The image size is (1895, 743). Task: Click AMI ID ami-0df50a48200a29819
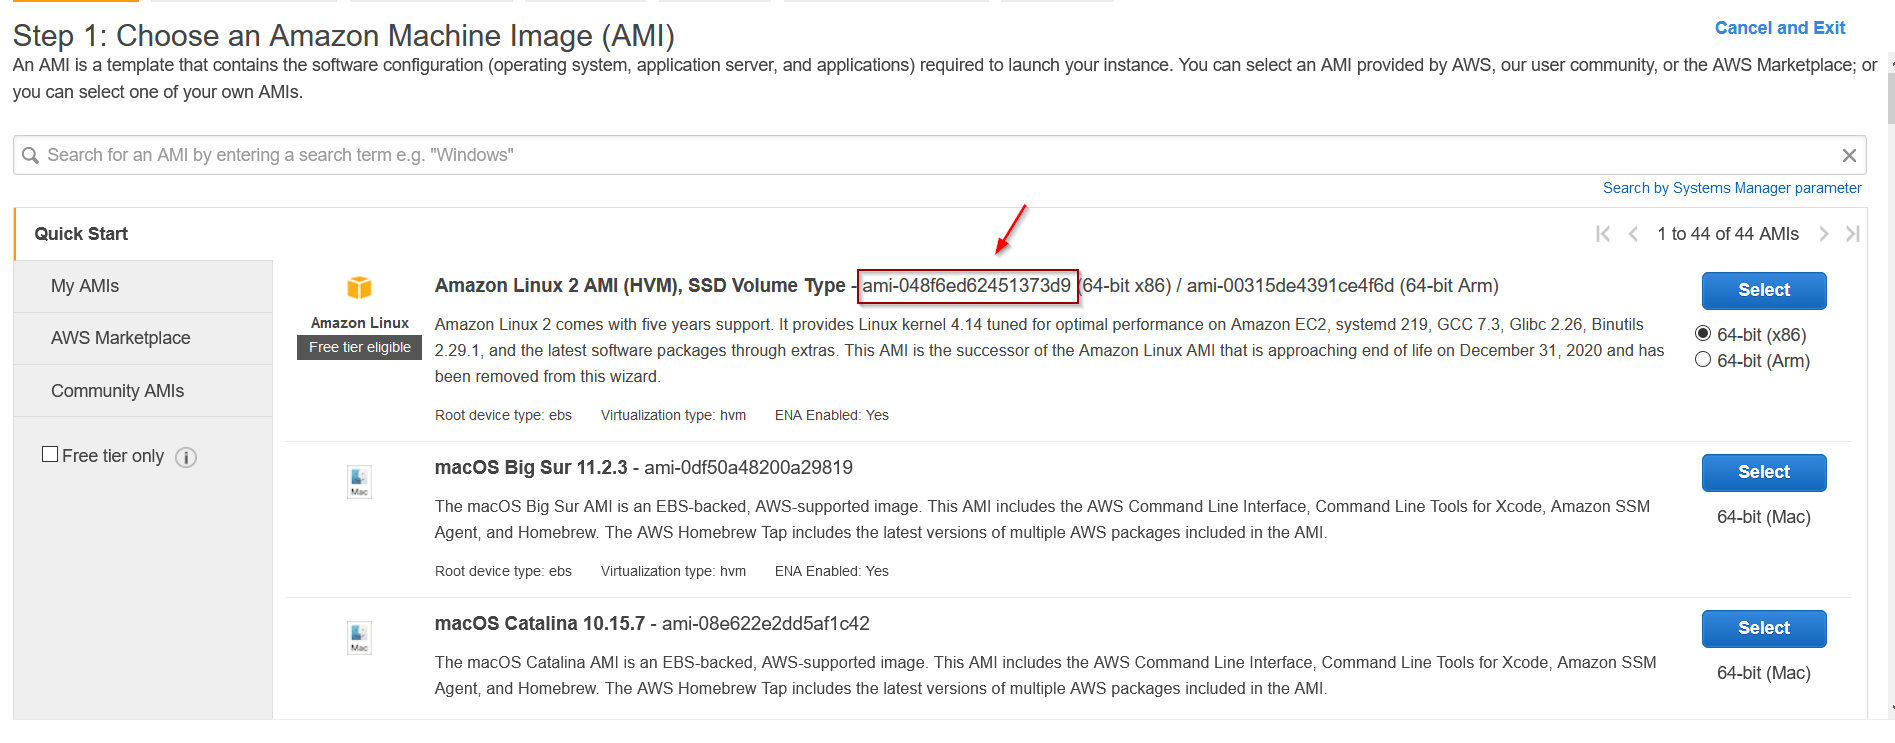click(x=748, y=468)
